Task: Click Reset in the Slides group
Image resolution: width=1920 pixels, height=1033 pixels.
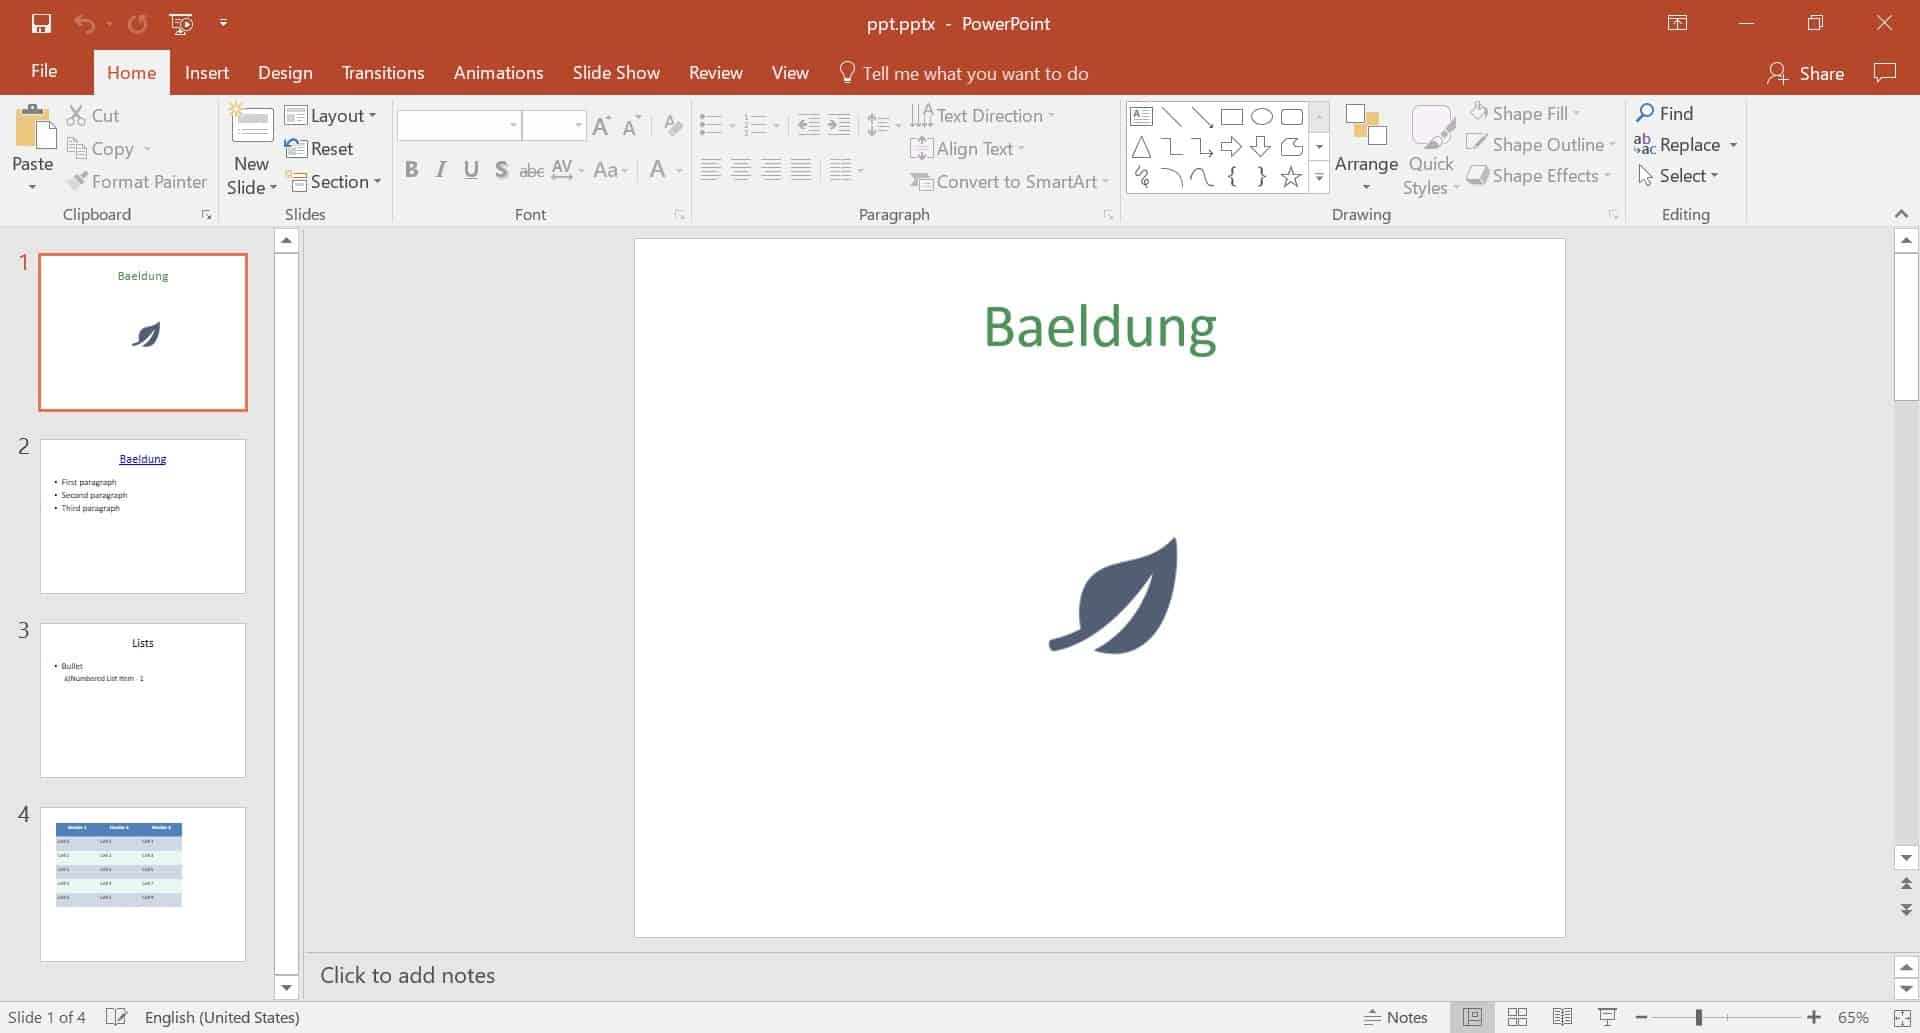Action: (x=319, y=149)
